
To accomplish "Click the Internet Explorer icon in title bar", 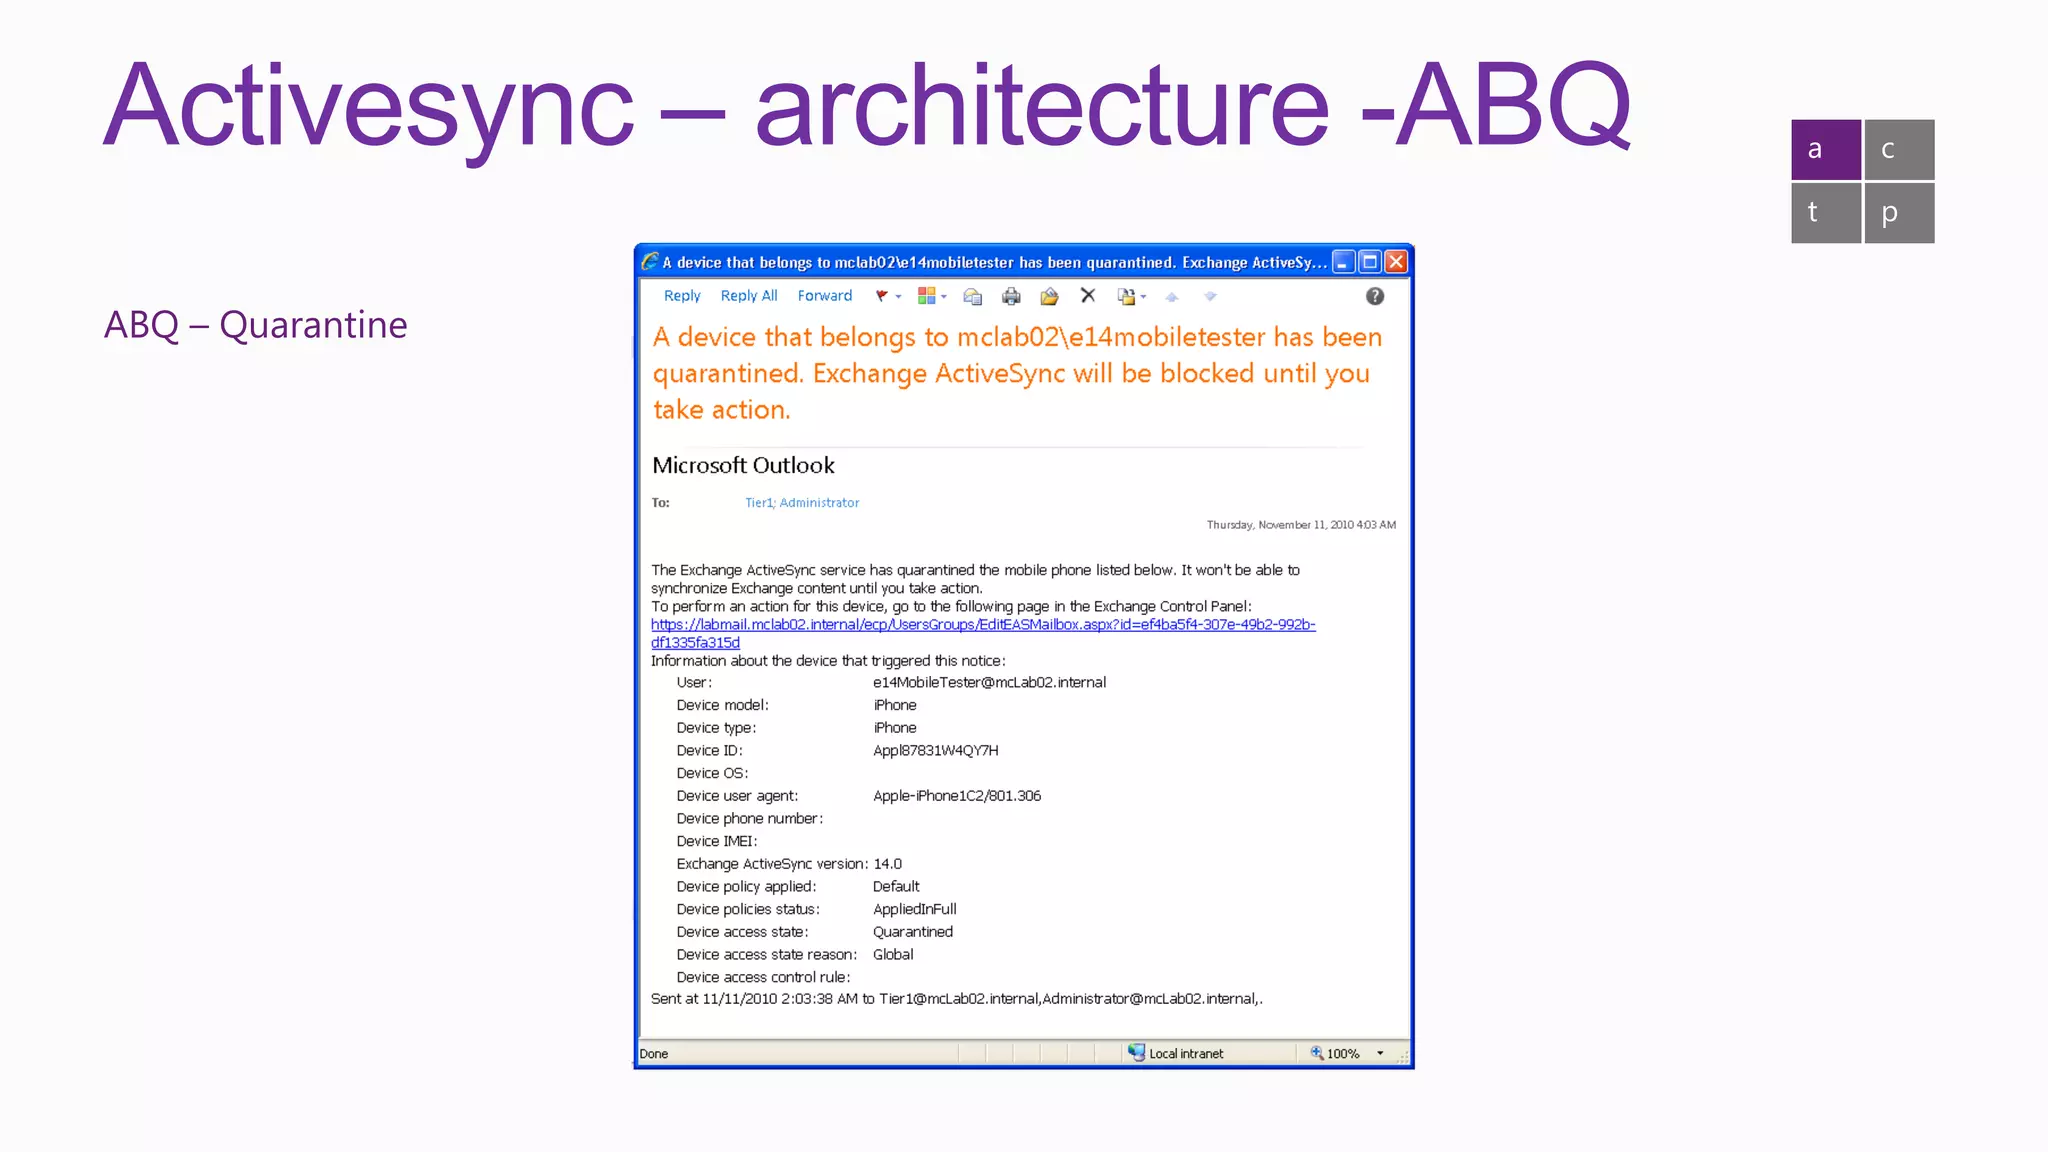I will (650, 261).
